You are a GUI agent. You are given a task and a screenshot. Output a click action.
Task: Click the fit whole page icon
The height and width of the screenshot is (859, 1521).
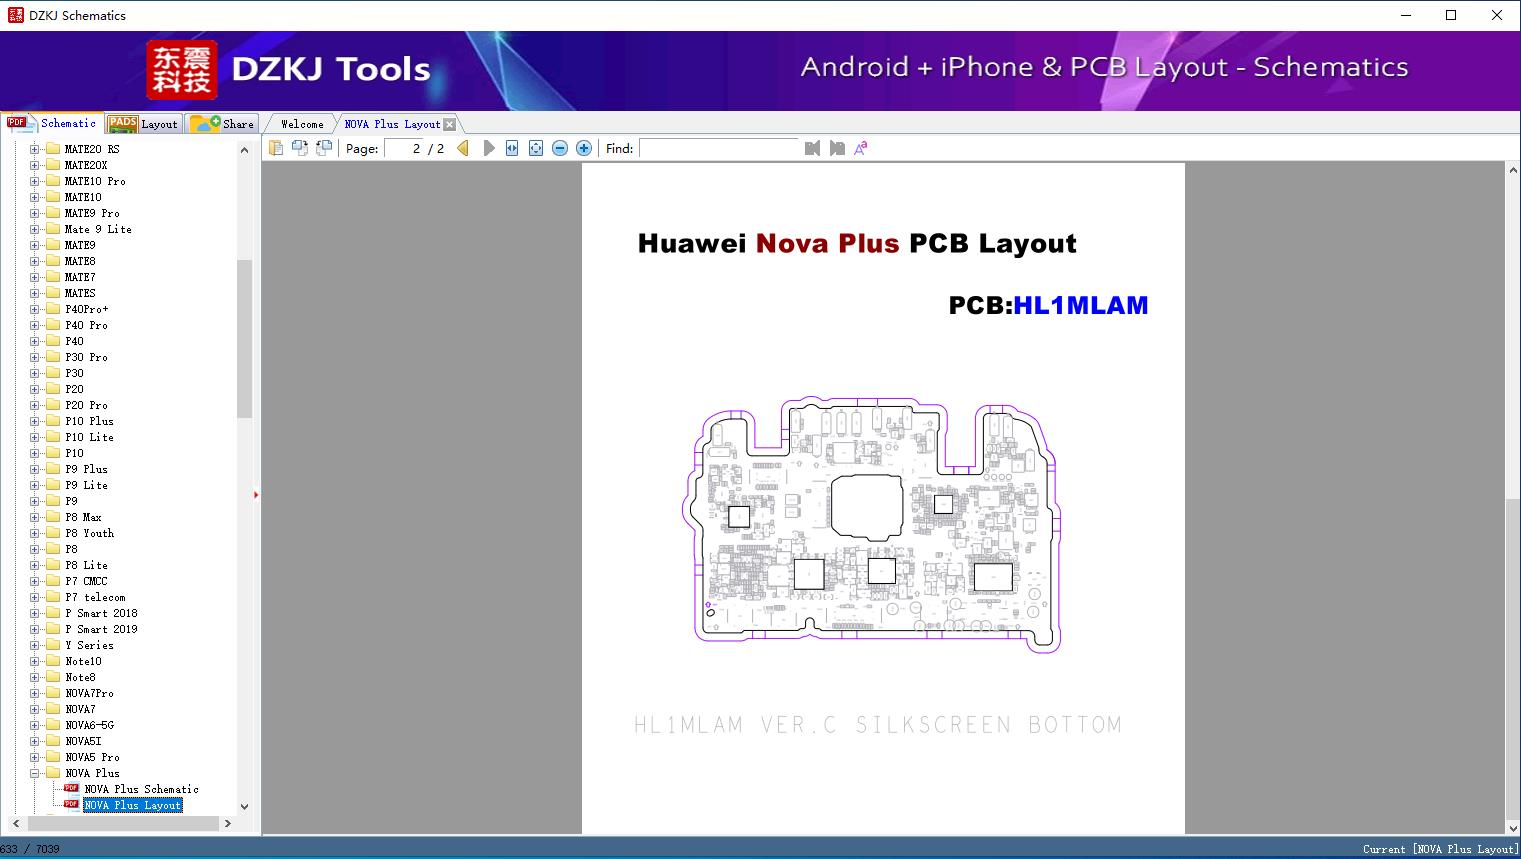tap(535, 147)
